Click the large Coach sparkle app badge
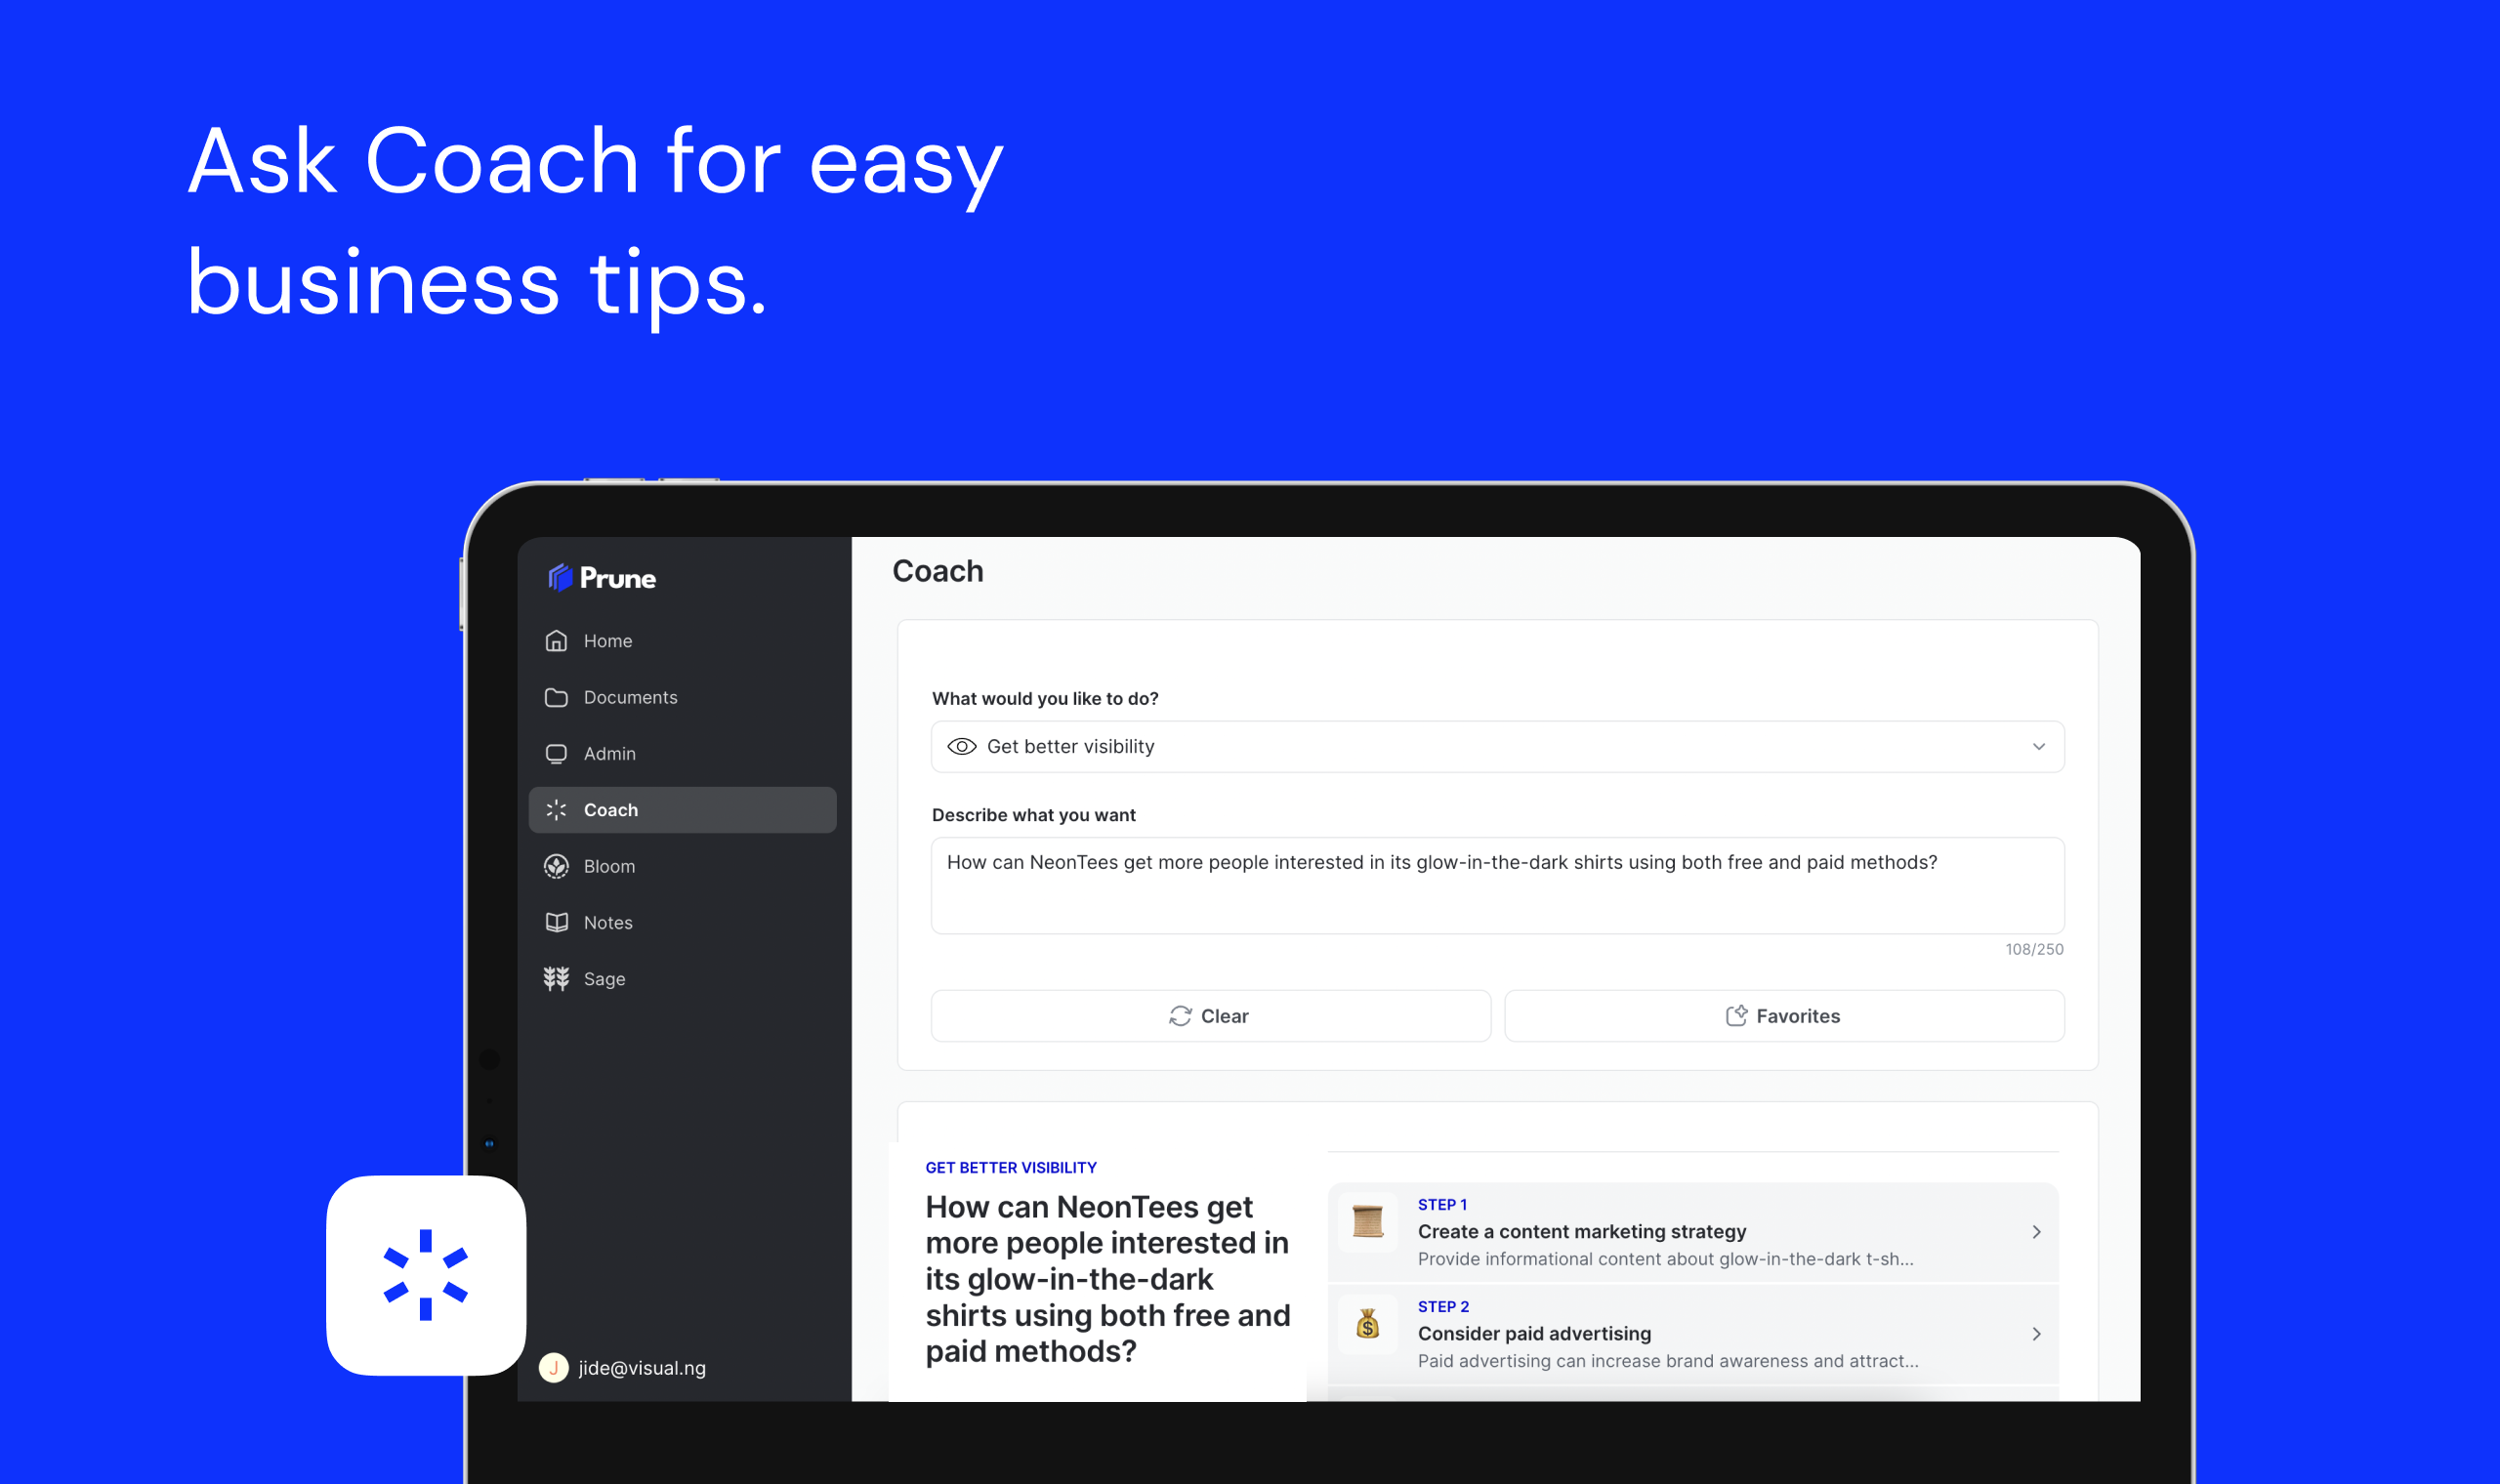2500x1484 pixels. (426, 1275)
